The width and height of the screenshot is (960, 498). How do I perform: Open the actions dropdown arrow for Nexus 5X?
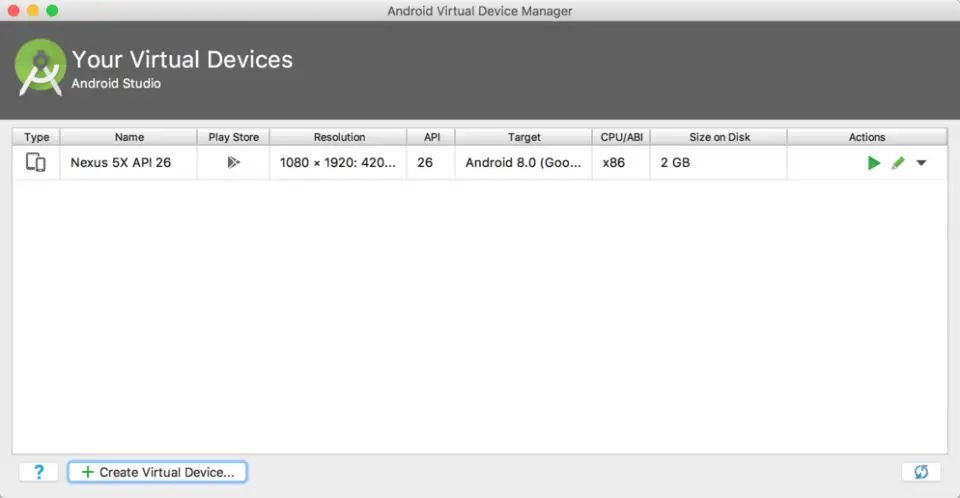pos(921,163)
